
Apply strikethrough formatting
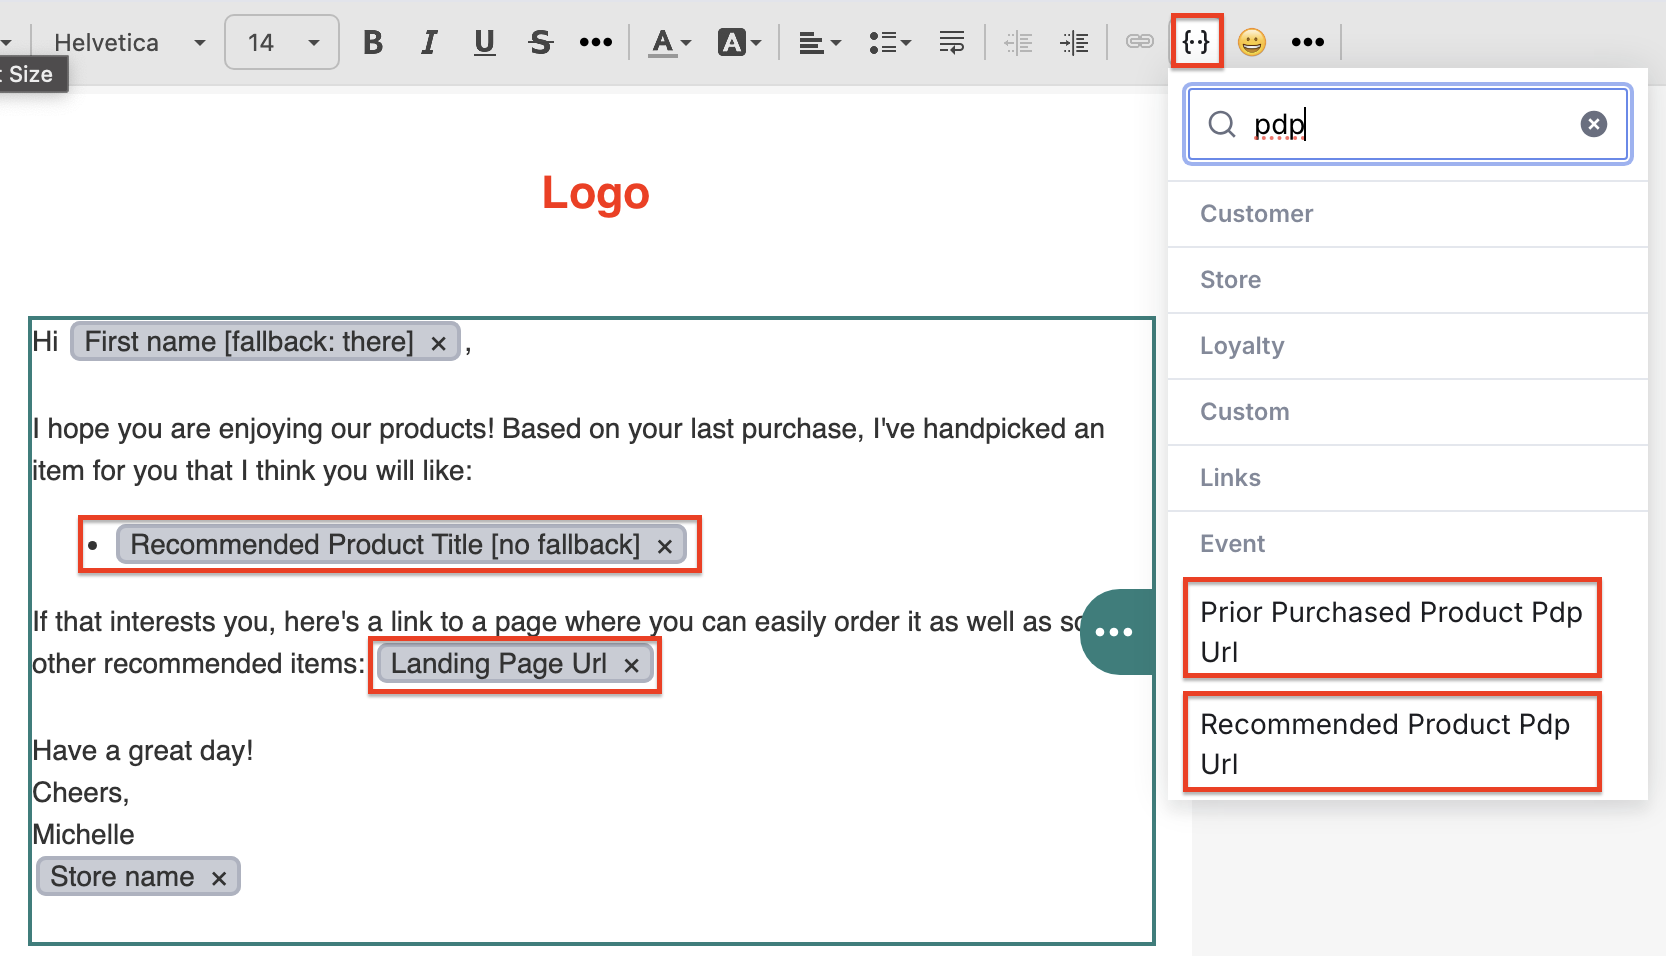point(541,42)
